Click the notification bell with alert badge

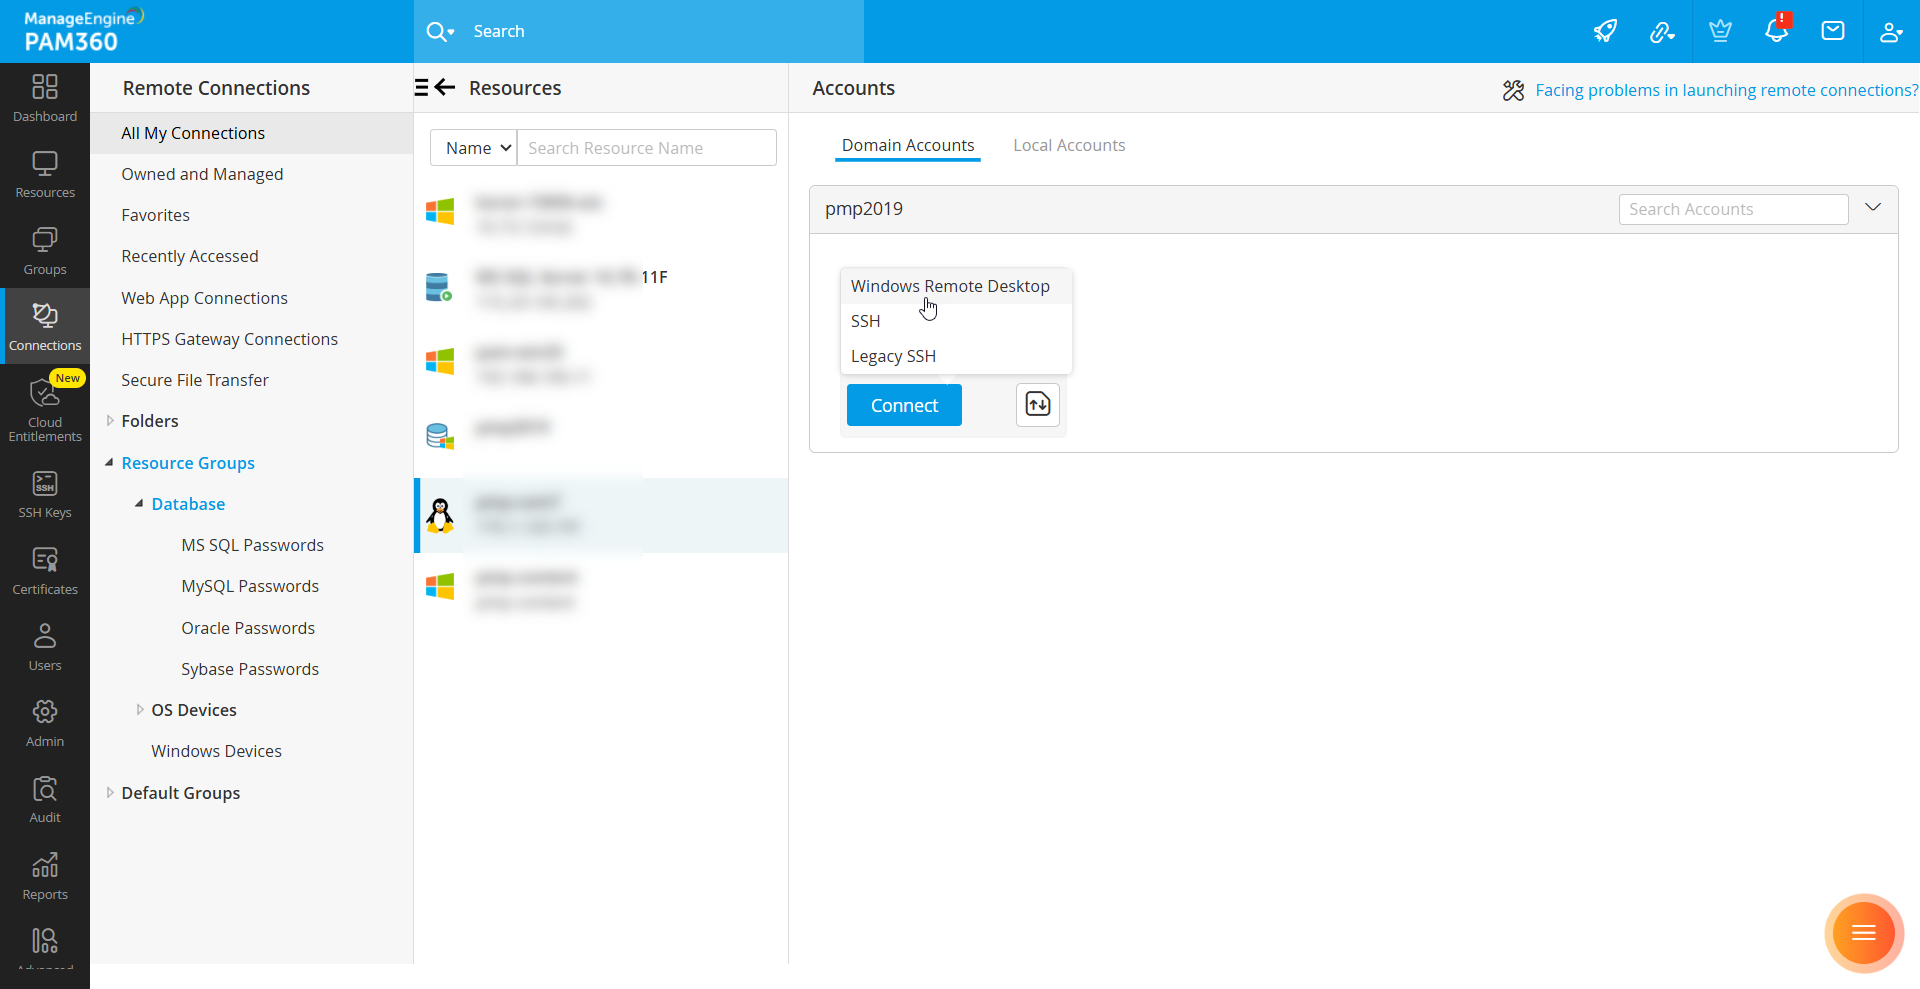point(1776,31)
